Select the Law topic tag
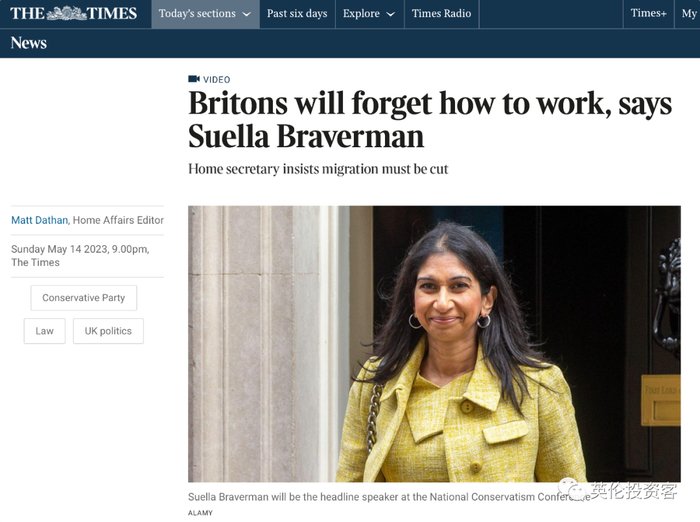Screen dimensions: 700x522 45,331
